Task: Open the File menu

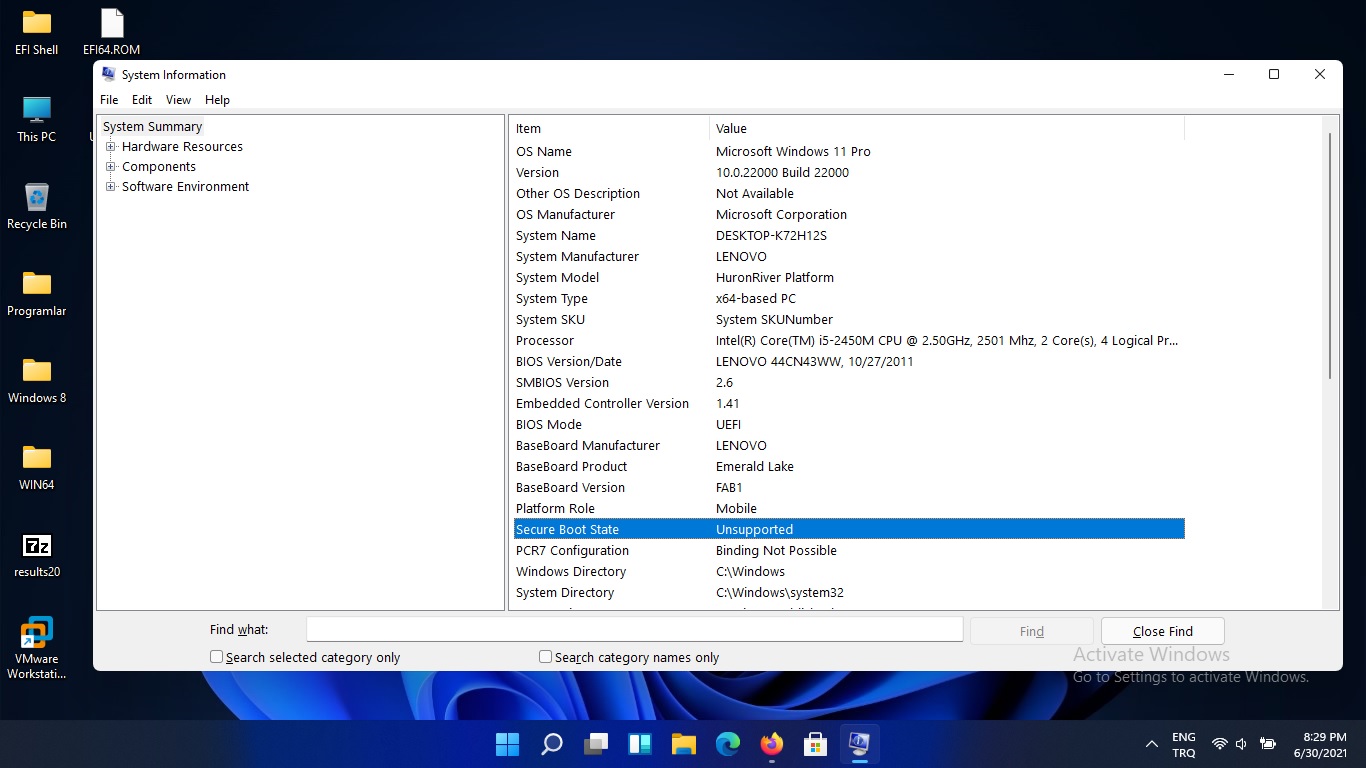Action: 109,100
